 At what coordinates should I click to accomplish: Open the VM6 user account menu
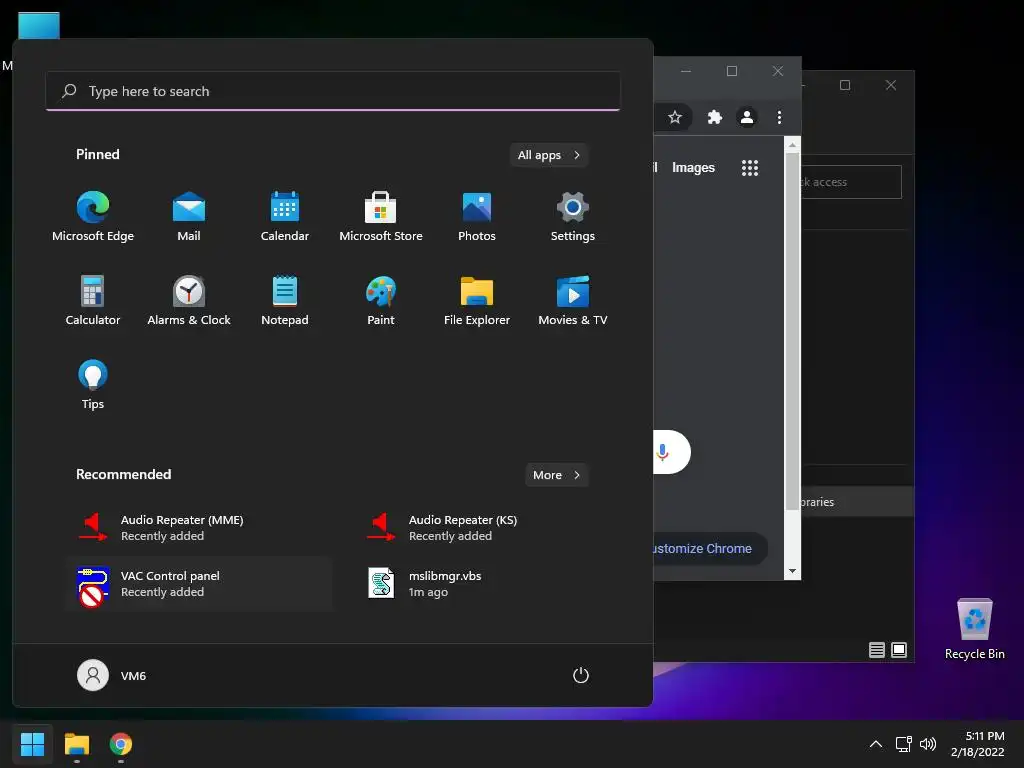pos(112,675)
